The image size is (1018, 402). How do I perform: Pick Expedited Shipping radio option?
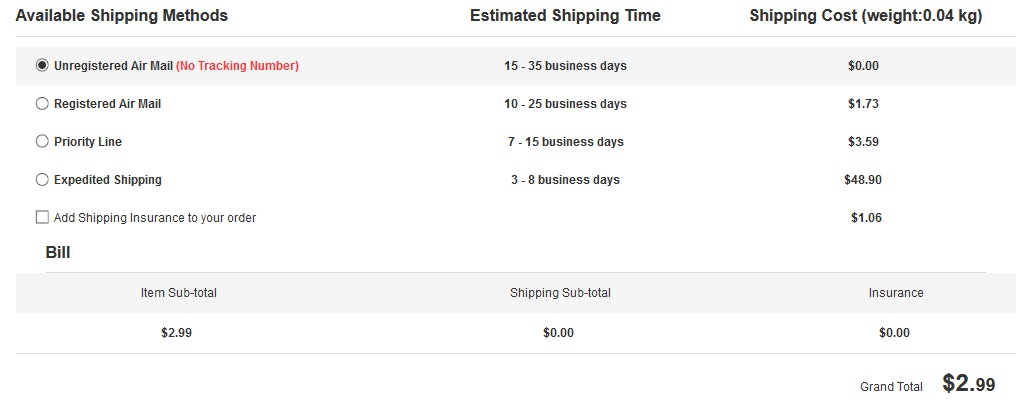click(42, 180)
